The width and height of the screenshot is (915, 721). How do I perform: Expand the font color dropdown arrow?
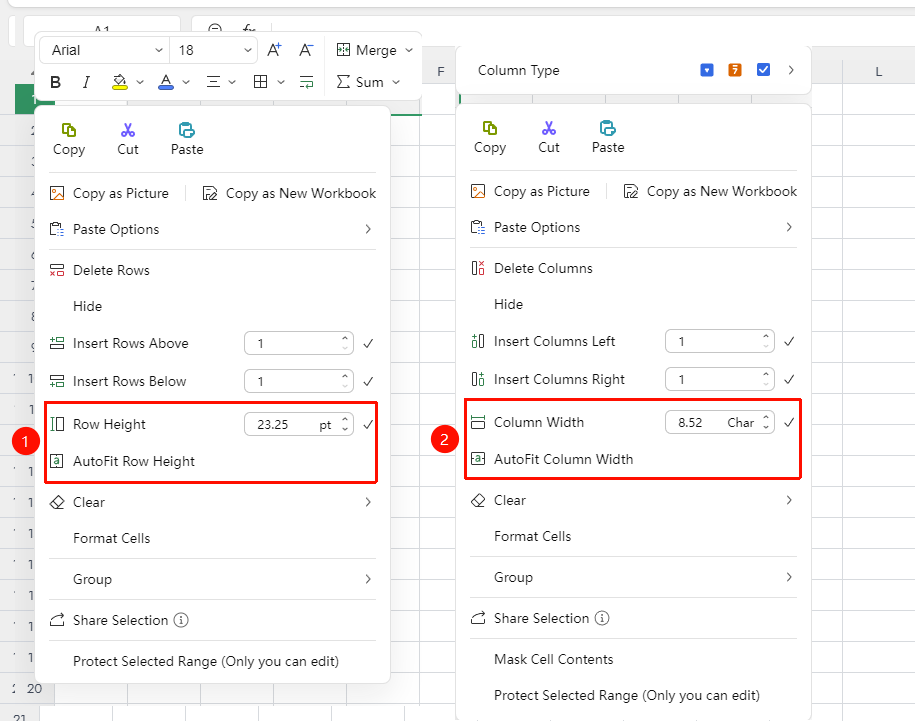click(x=186, y=82)
